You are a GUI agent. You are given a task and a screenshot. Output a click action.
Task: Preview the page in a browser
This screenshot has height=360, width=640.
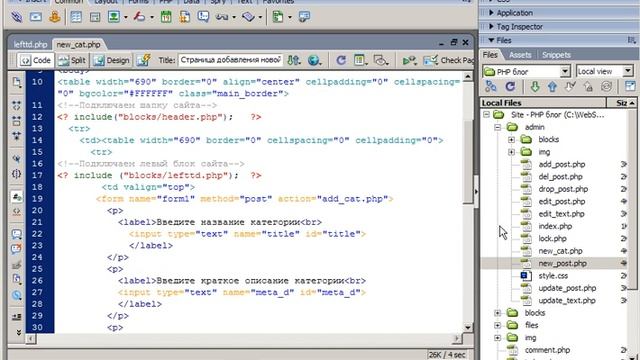pyautogui.click(x=314, y=60)
